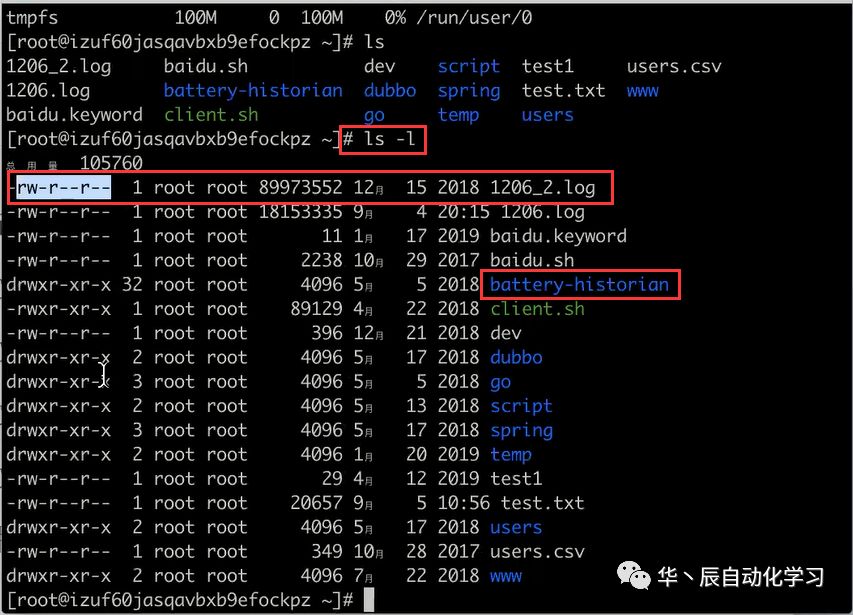The height and width of the screenshot is (615, 853).
Task: Click the boxed battery-historian directory name
Action: coord(579,285)
